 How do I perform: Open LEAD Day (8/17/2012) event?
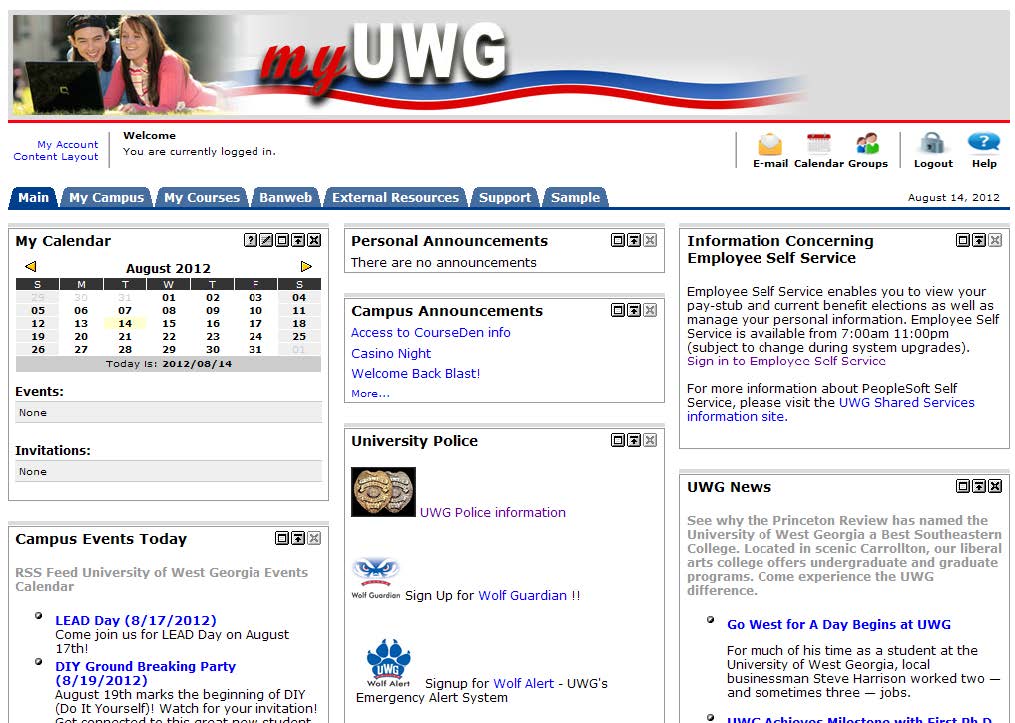pos(136,620)
